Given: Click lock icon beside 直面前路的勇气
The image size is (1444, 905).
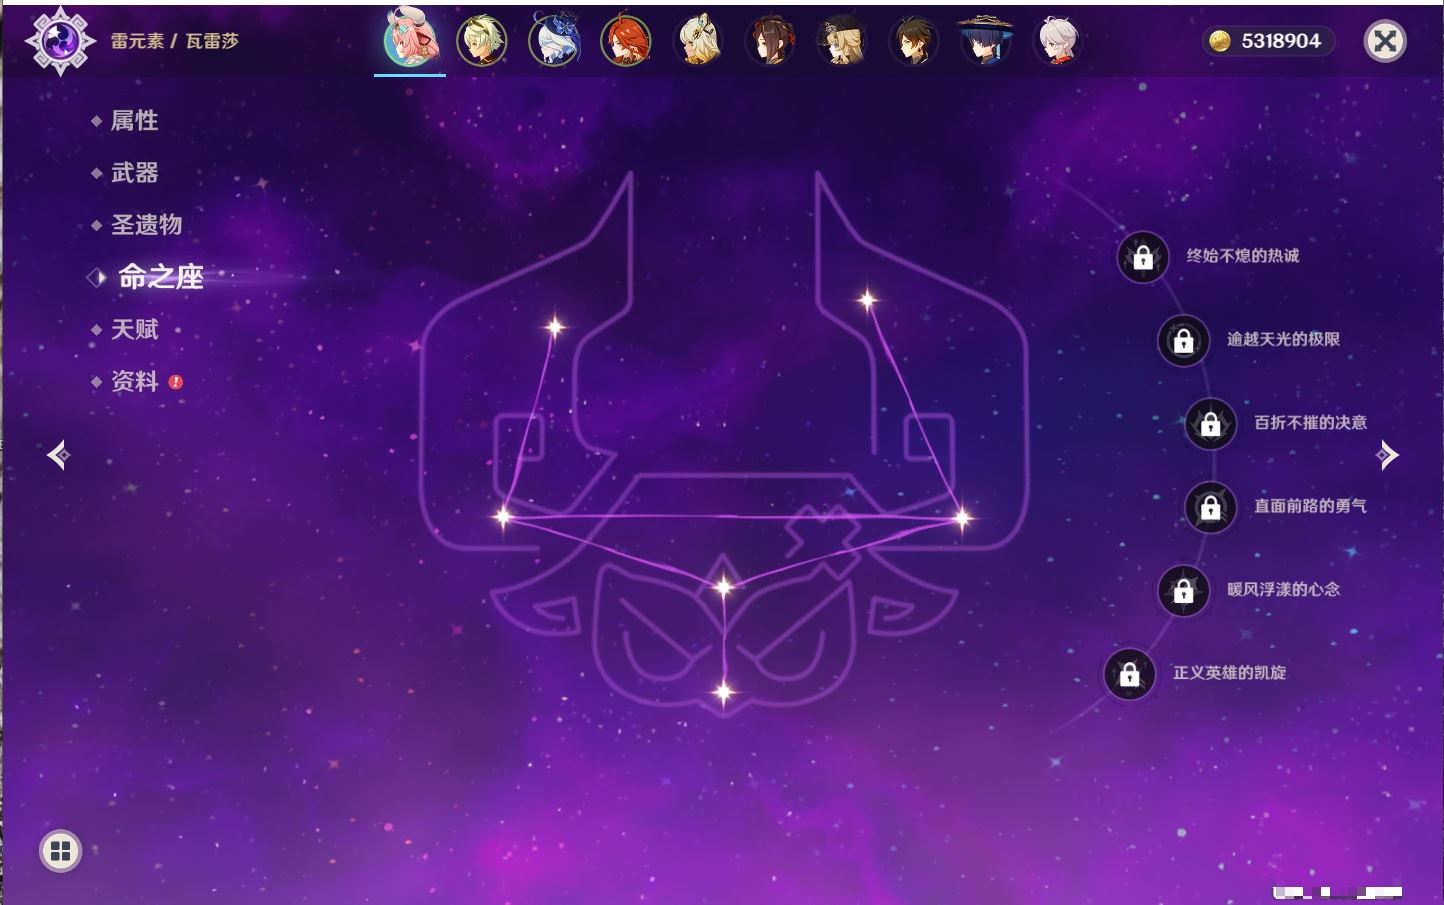Looking at the screenshot, I should coord(1210,508).
